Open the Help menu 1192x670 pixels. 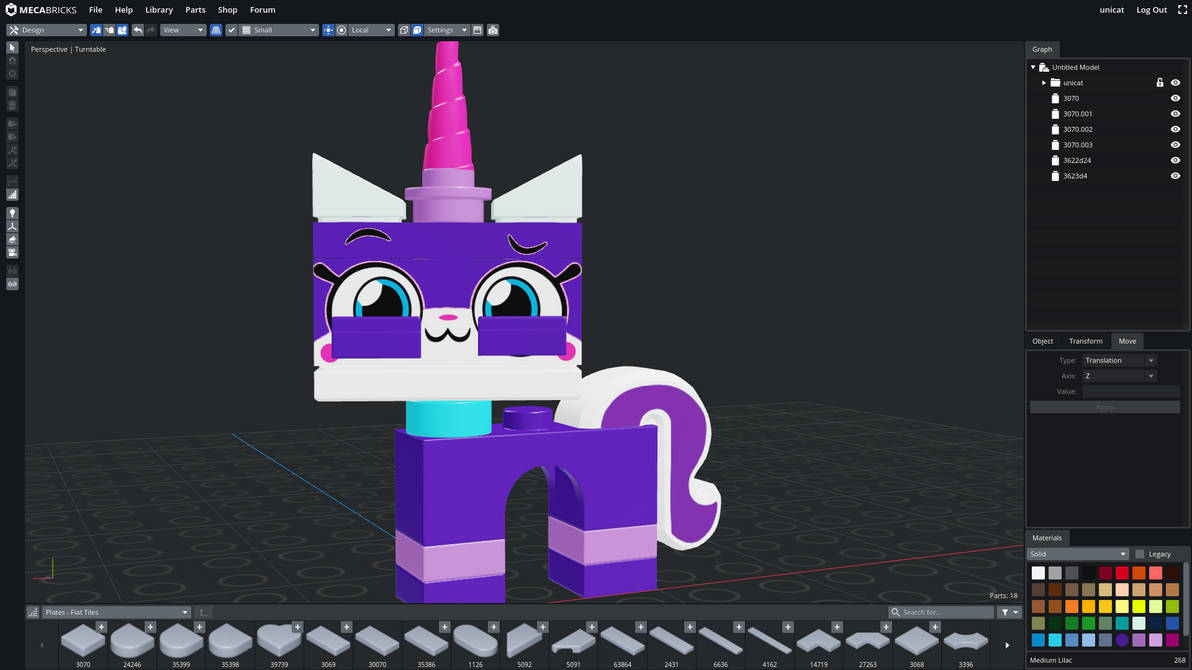click(124, 10)
